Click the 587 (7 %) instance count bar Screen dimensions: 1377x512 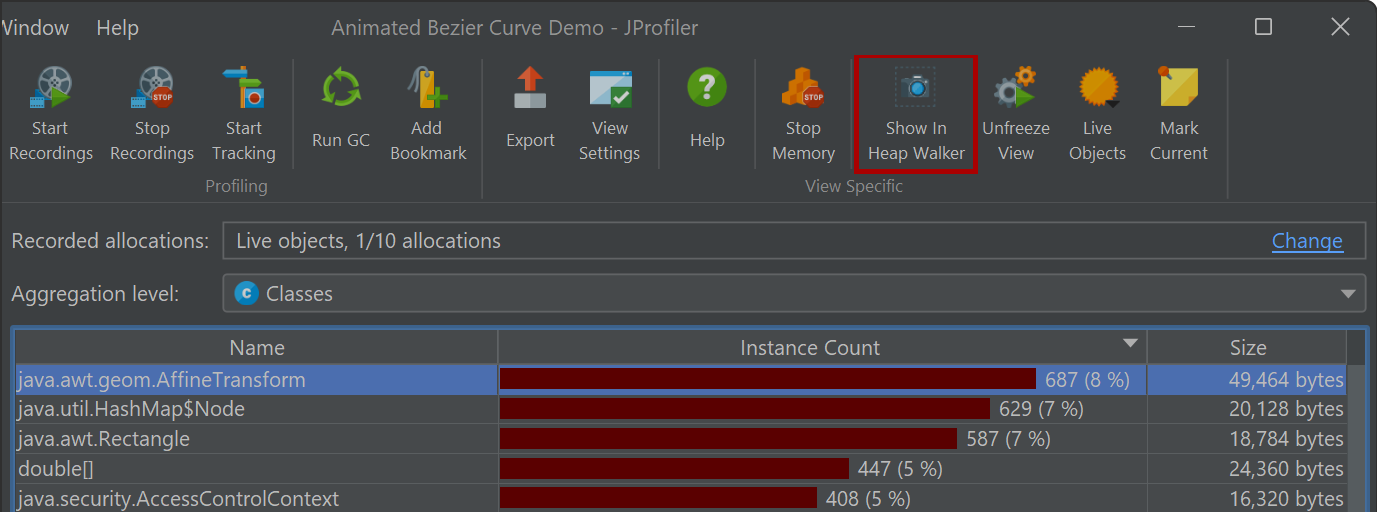pyautogui.click(x=728, y=439)
